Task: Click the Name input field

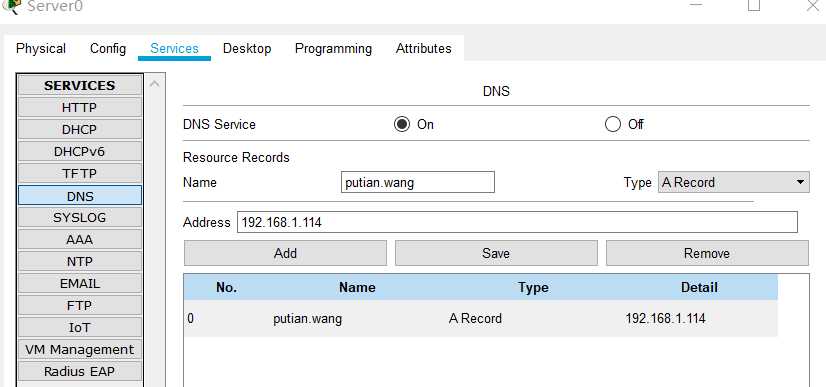Action: [x=418, y=182]
